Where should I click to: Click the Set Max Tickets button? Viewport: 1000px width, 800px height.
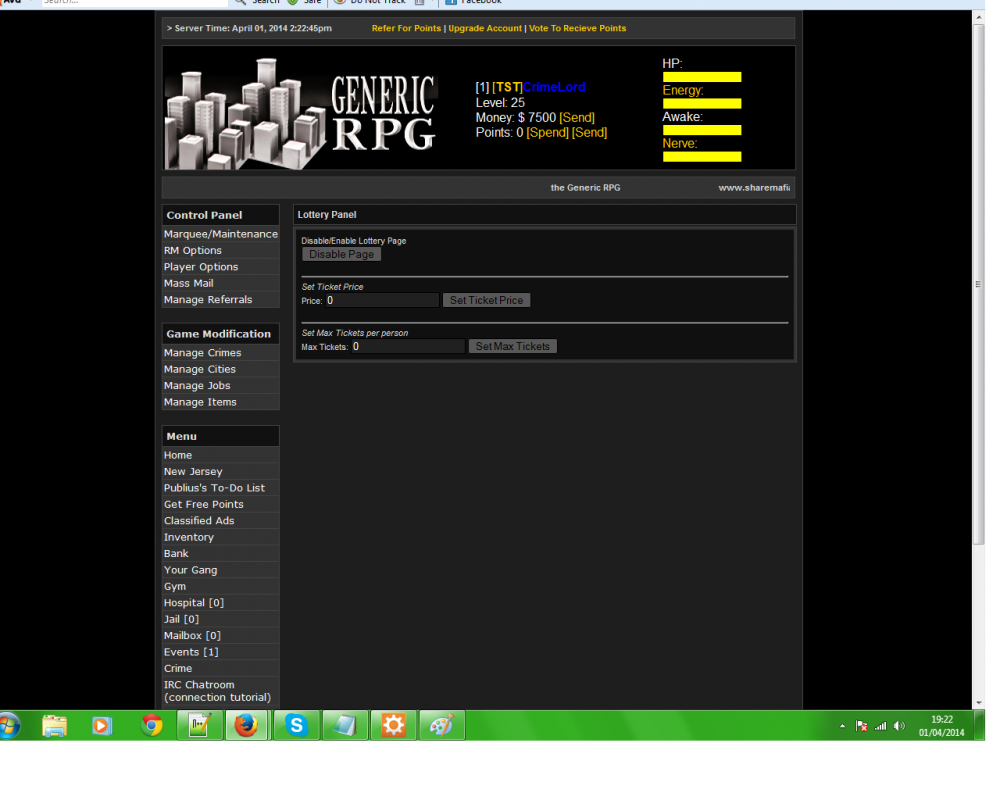click(512, 346)
